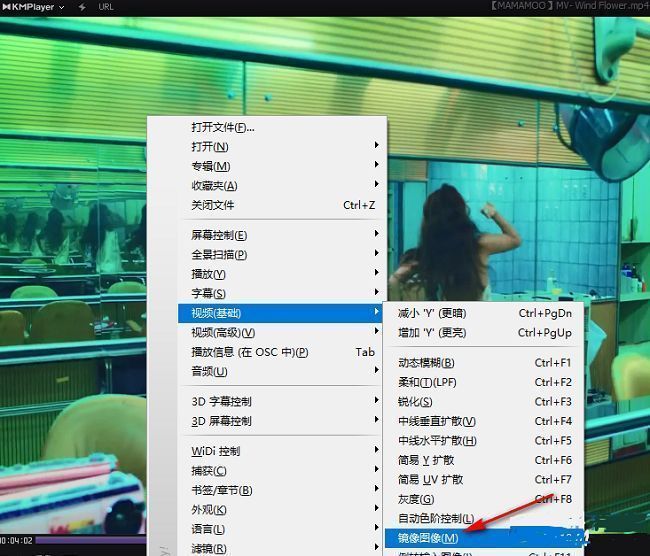The image size is (650, 556).
Task: Toggle 锐化(S) filter
Action: click(484, 402)
